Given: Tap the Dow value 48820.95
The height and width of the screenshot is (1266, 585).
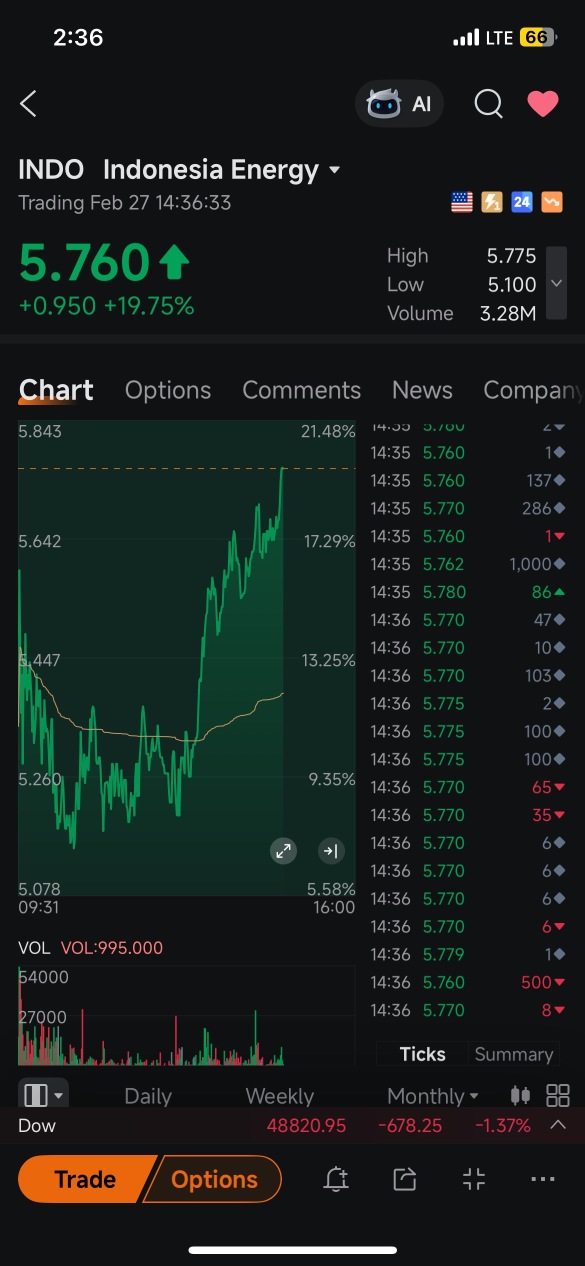Looking at the screenshot, I should point(306,1126).
